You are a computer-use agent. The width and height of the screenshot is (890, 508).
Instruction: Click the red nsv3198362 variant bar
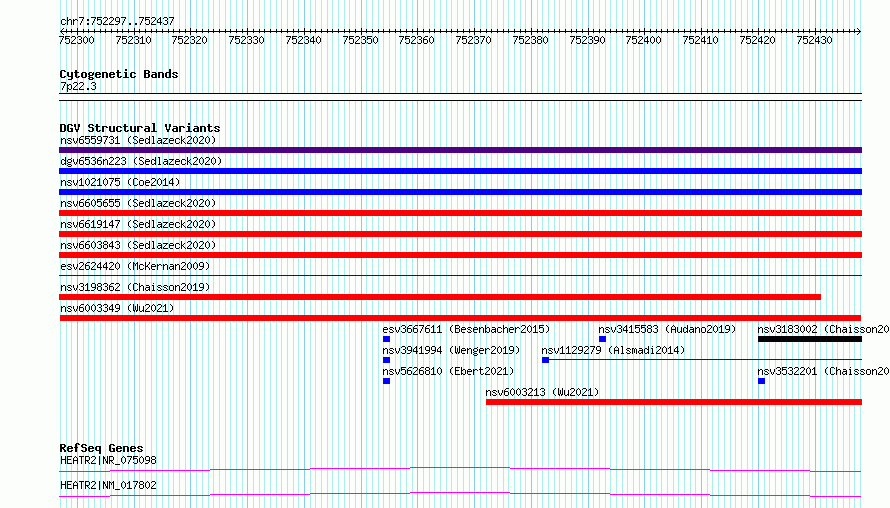[x=440, y=297]
